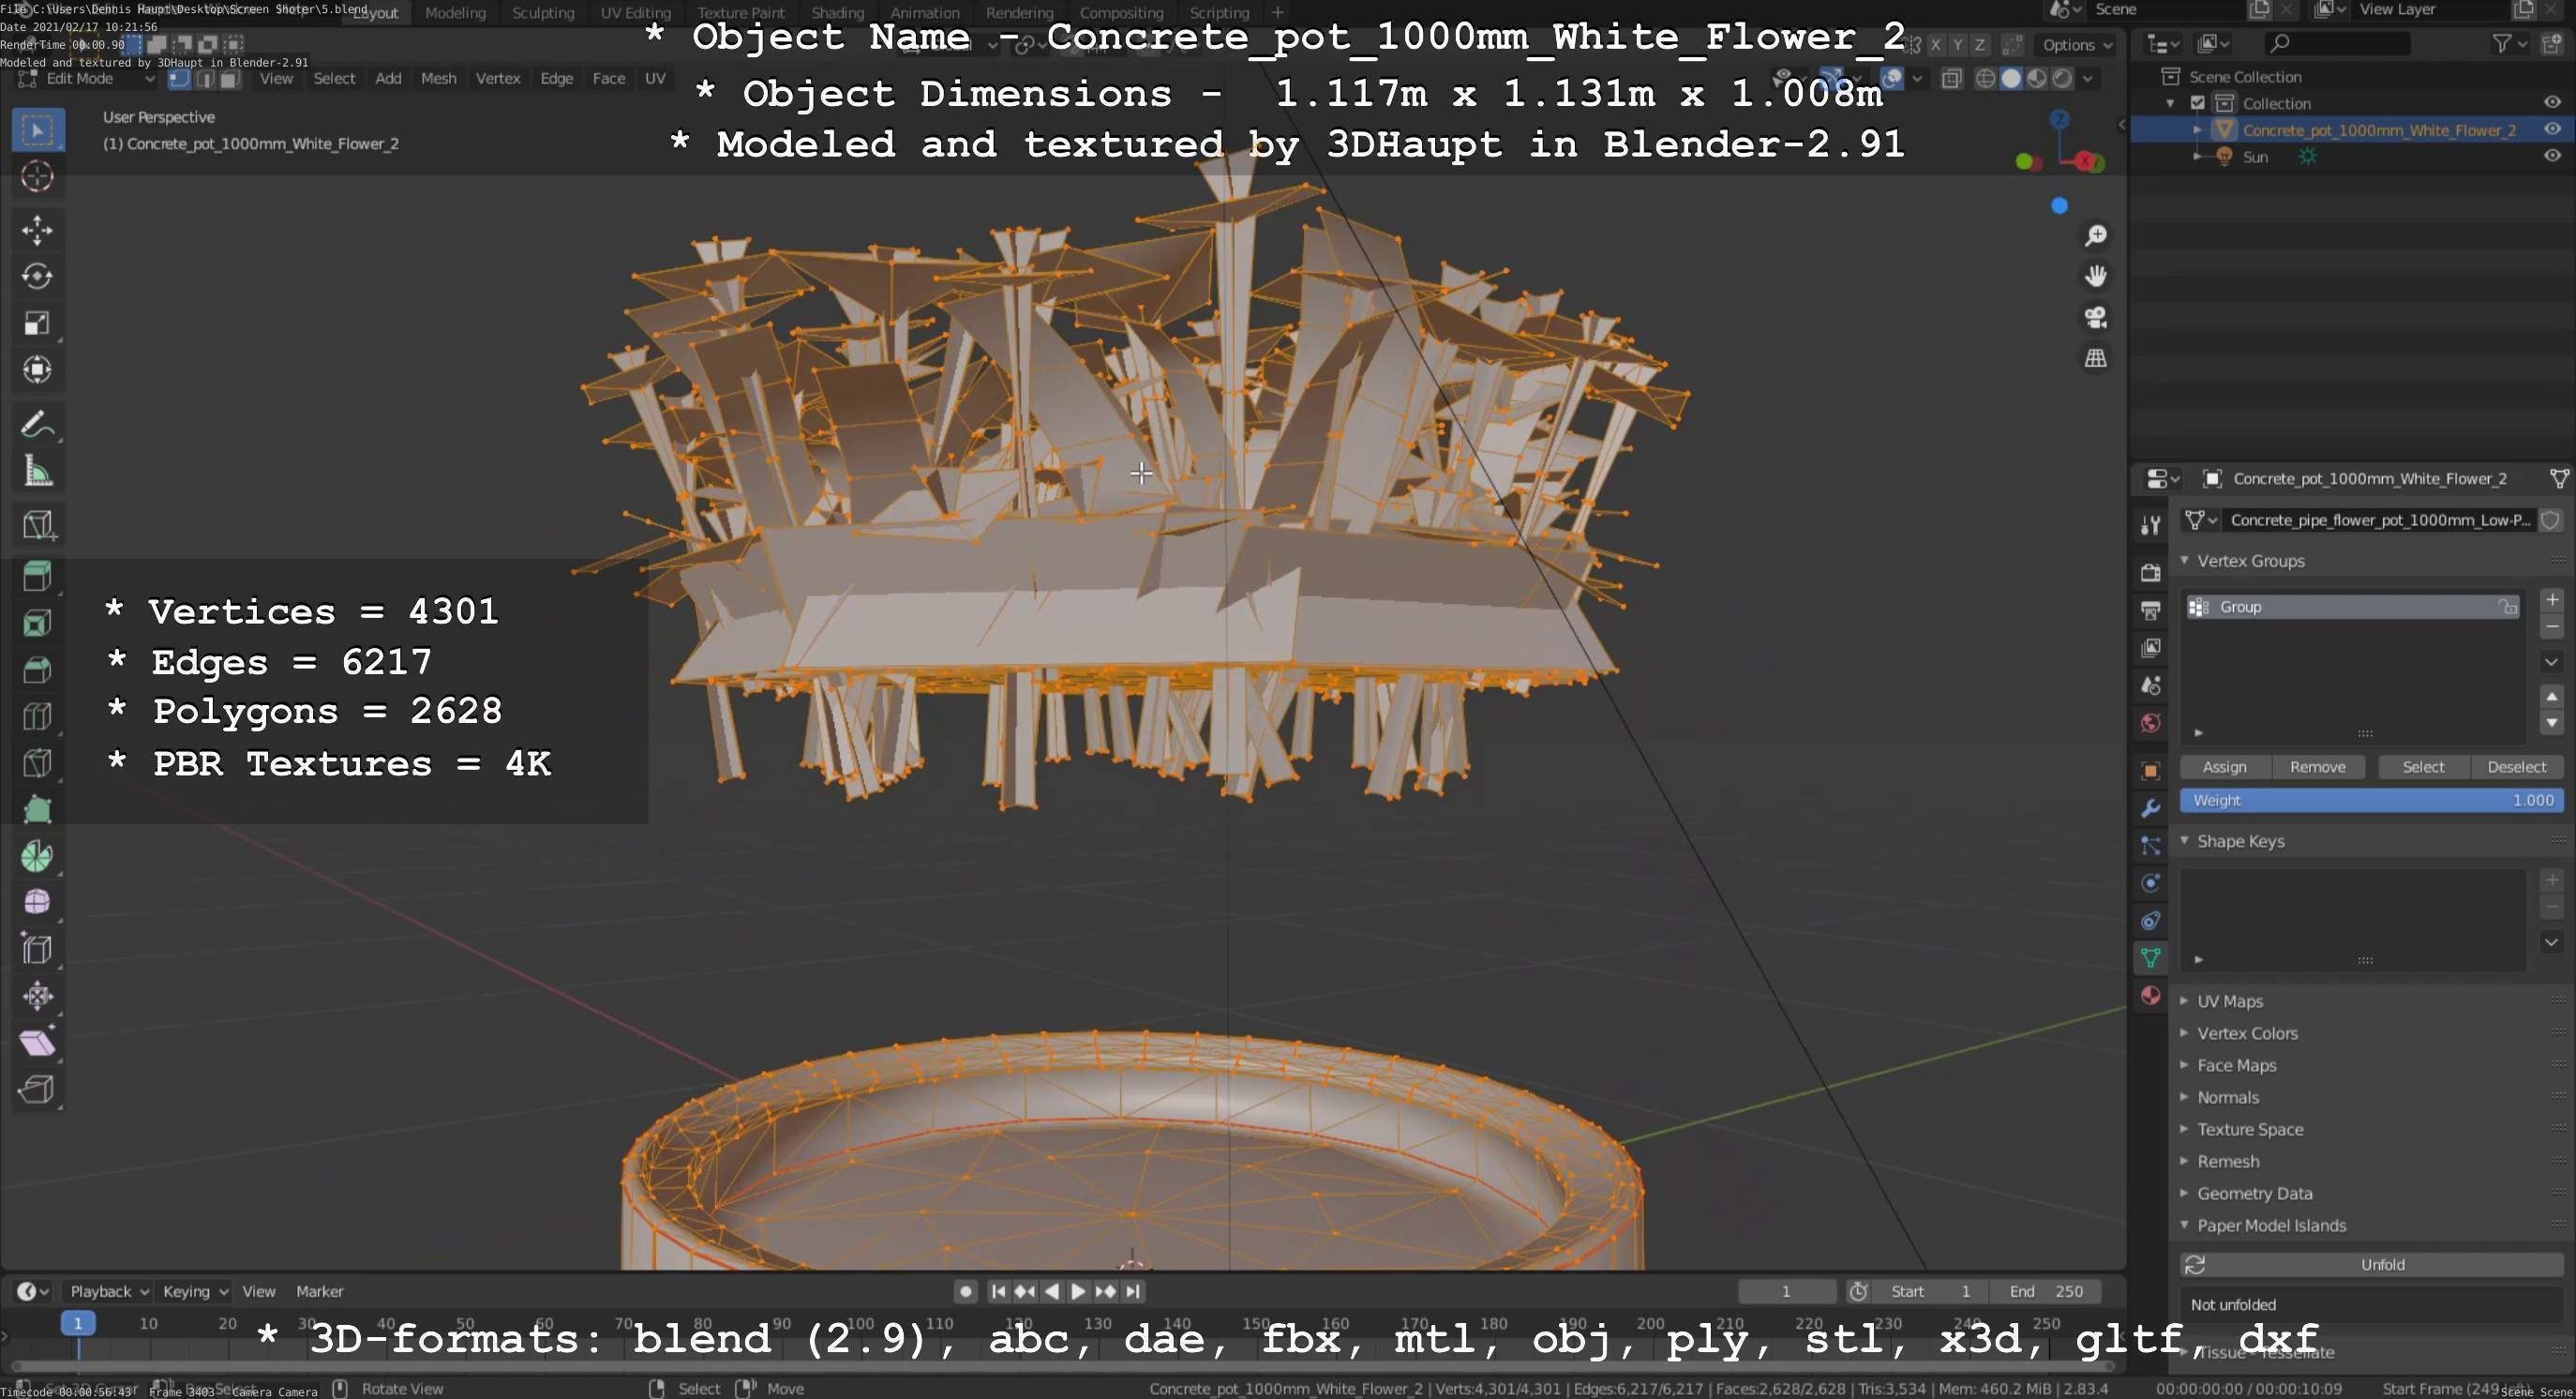This screenshot has height=1399, width=2576.
Task: Pick the Scale tool
Action: pyautogui.click(x=38, y=323)
